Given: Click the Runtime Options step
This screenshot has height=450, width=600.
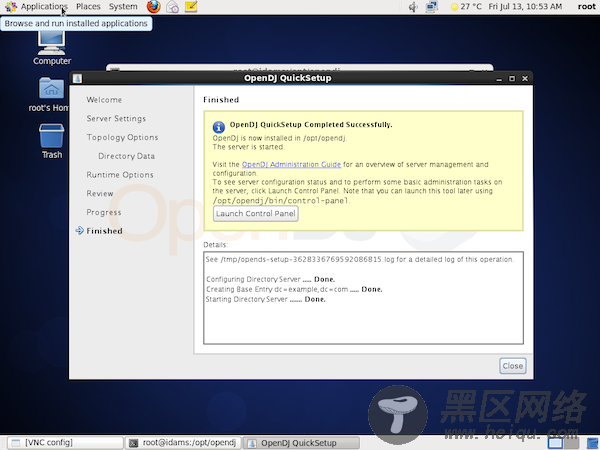Looking at the screenshot, I should (120, 175).
